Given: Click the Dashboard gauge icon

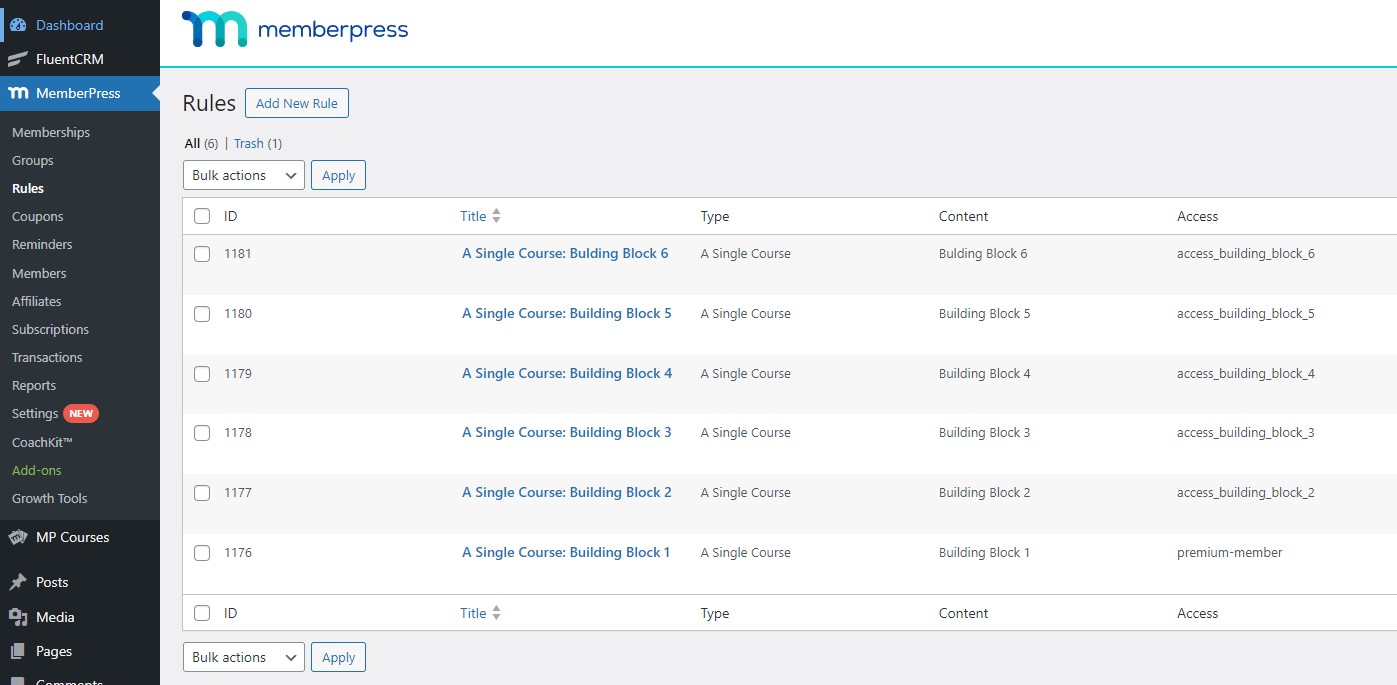Looking at the screenshot, I should 18,25.
